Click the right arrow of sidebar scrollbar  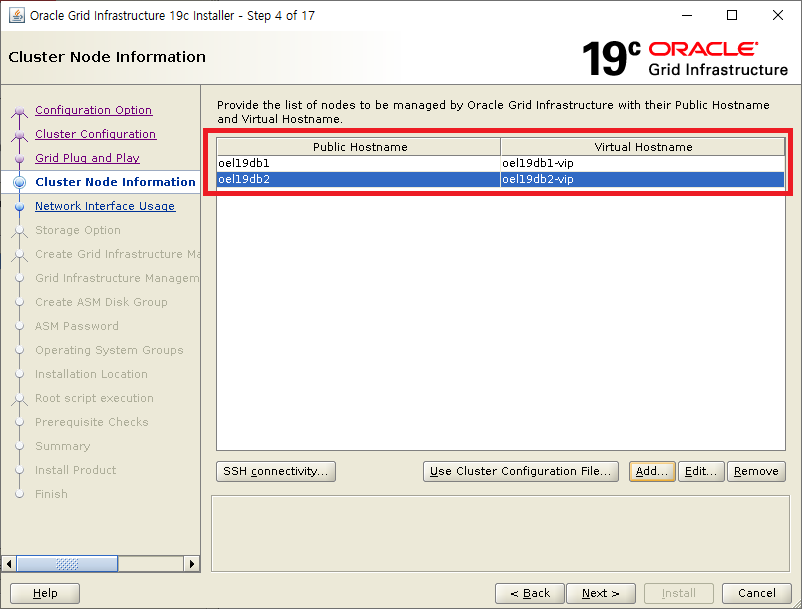[x=192, y=564]
